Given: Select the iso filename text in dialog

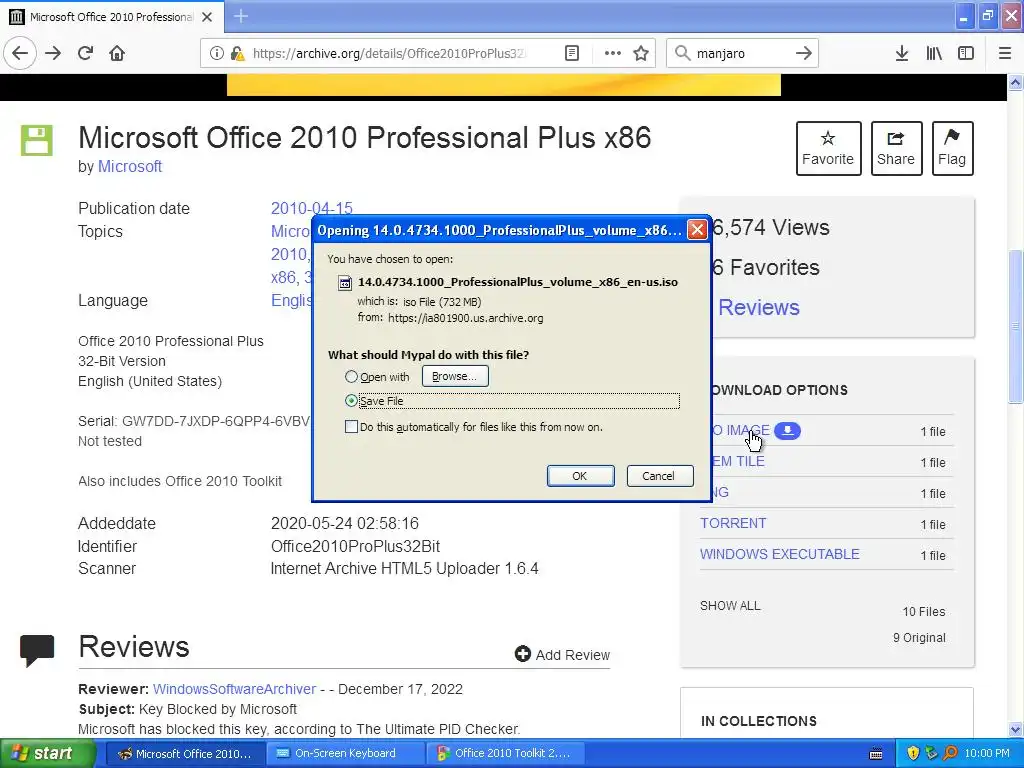Looking at the screenshot, I should 517,282.
